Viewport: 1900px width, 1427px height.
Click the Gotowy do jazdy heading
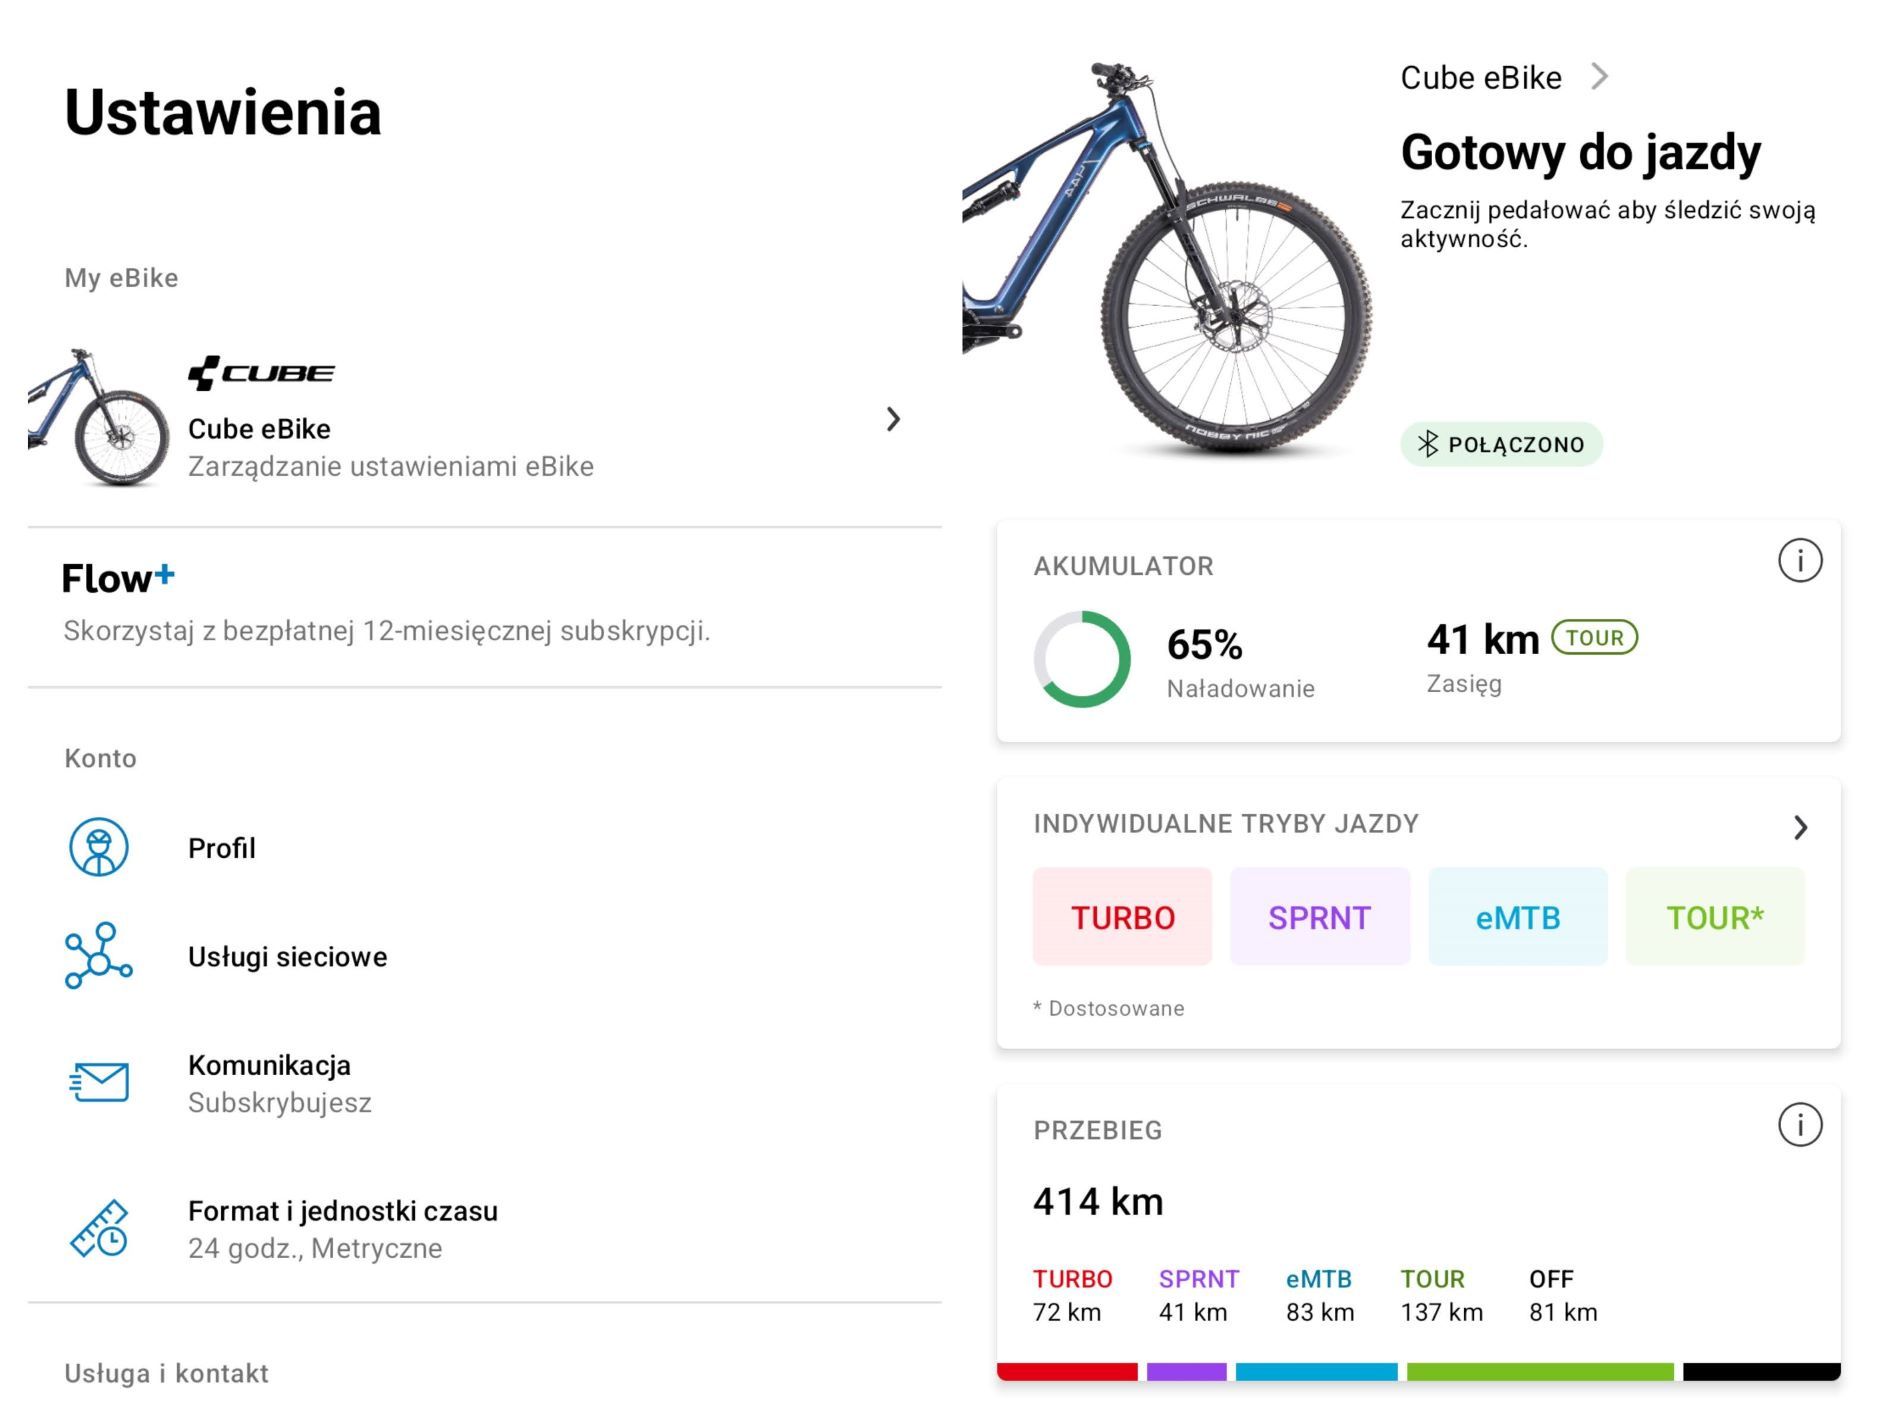pos(1580,153)
